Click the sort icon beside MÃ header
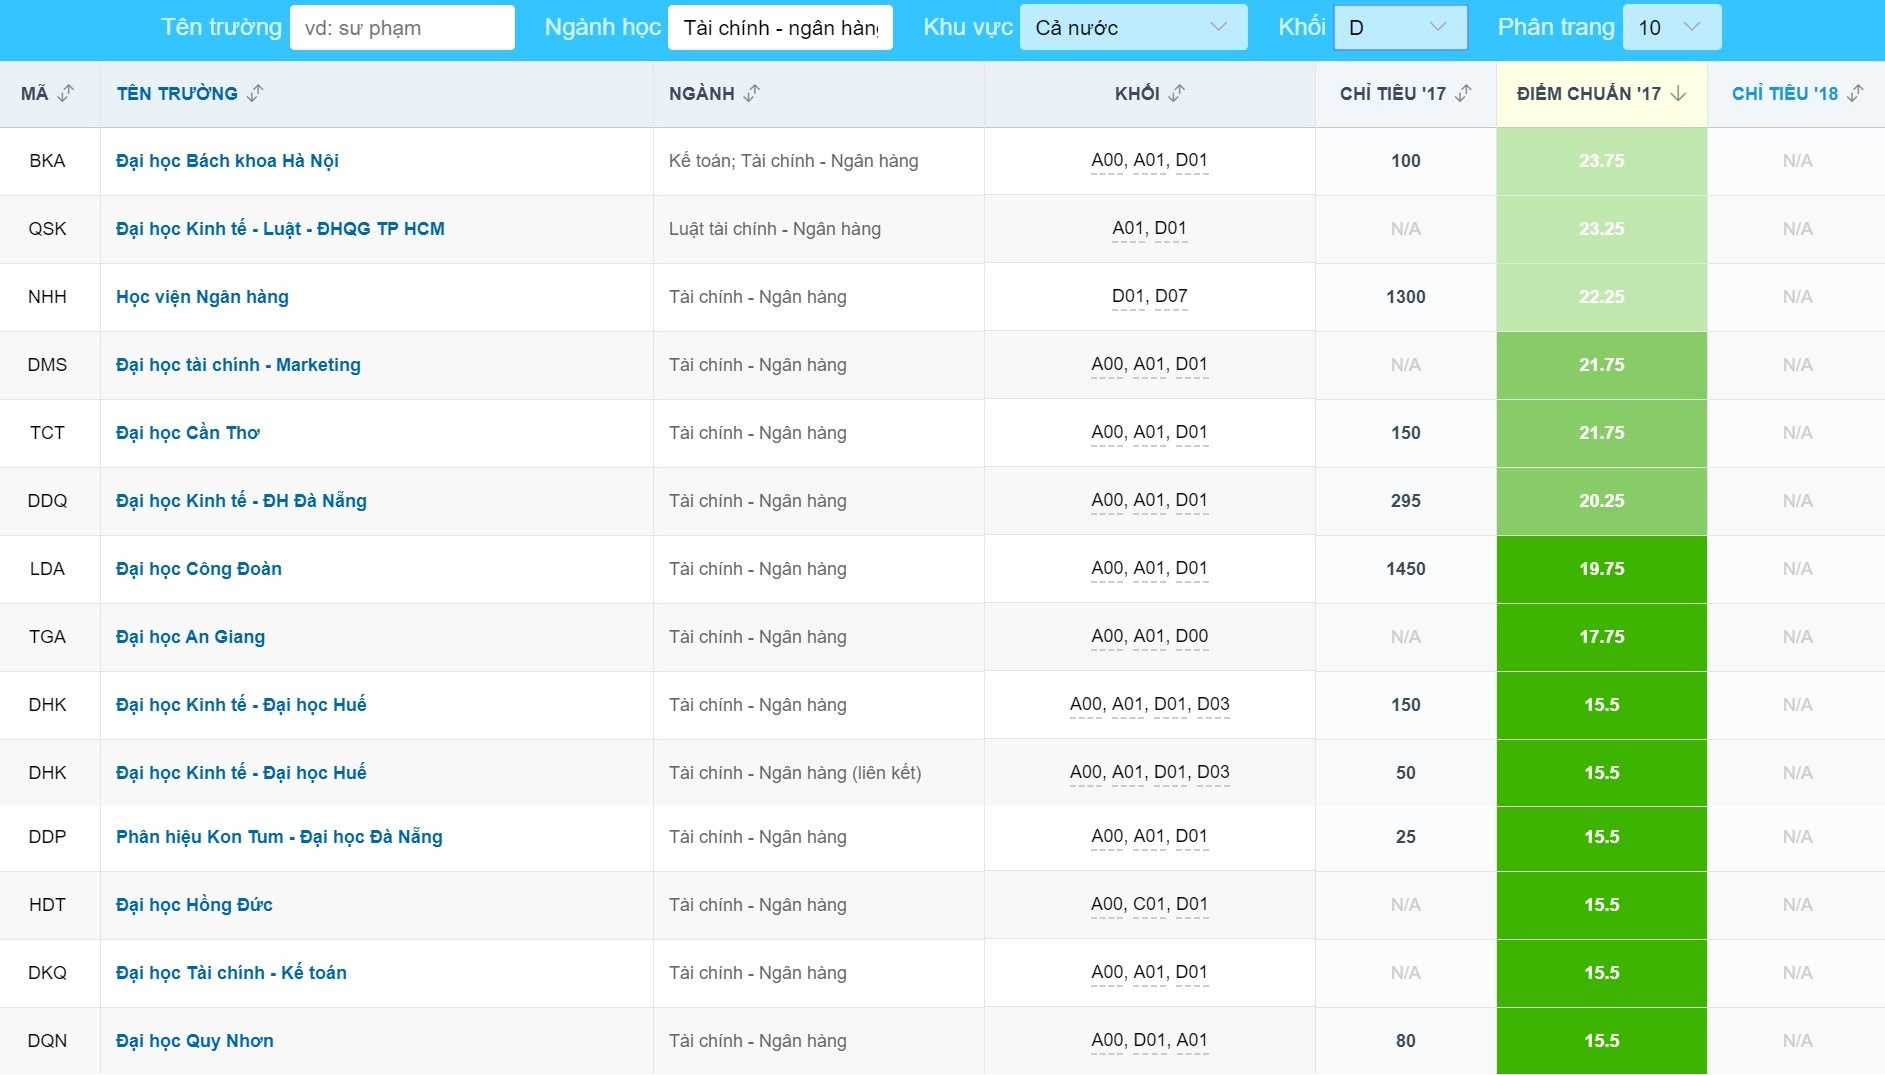Screen dimensions: 1885x1075 tap(66, 93)
